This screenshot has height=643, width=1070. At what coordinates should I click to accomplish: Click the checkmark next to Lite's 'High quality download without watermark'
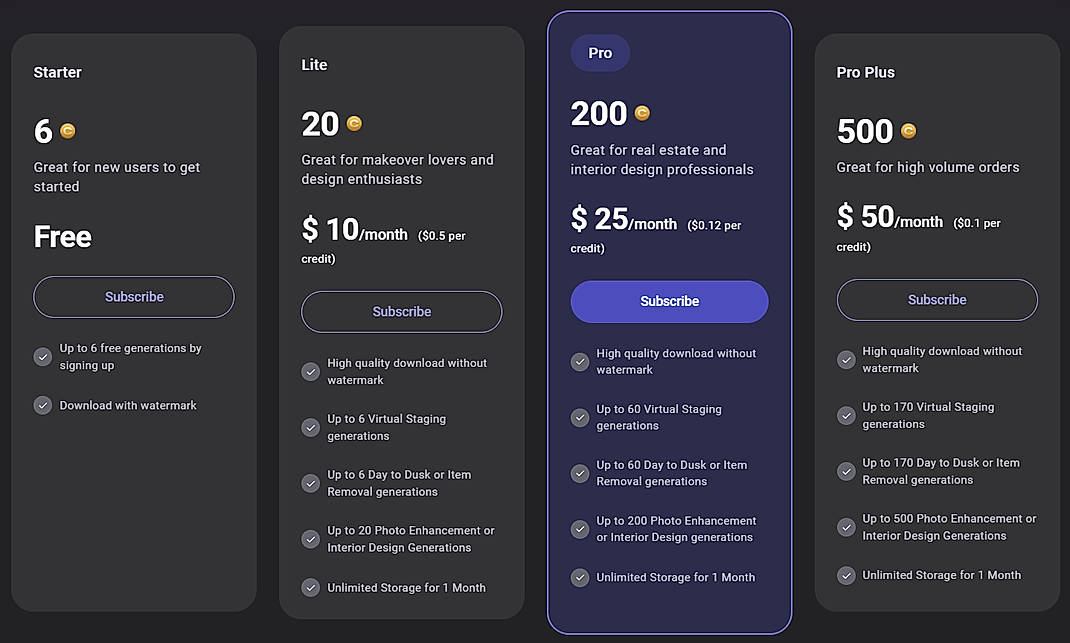click(310, 371)
